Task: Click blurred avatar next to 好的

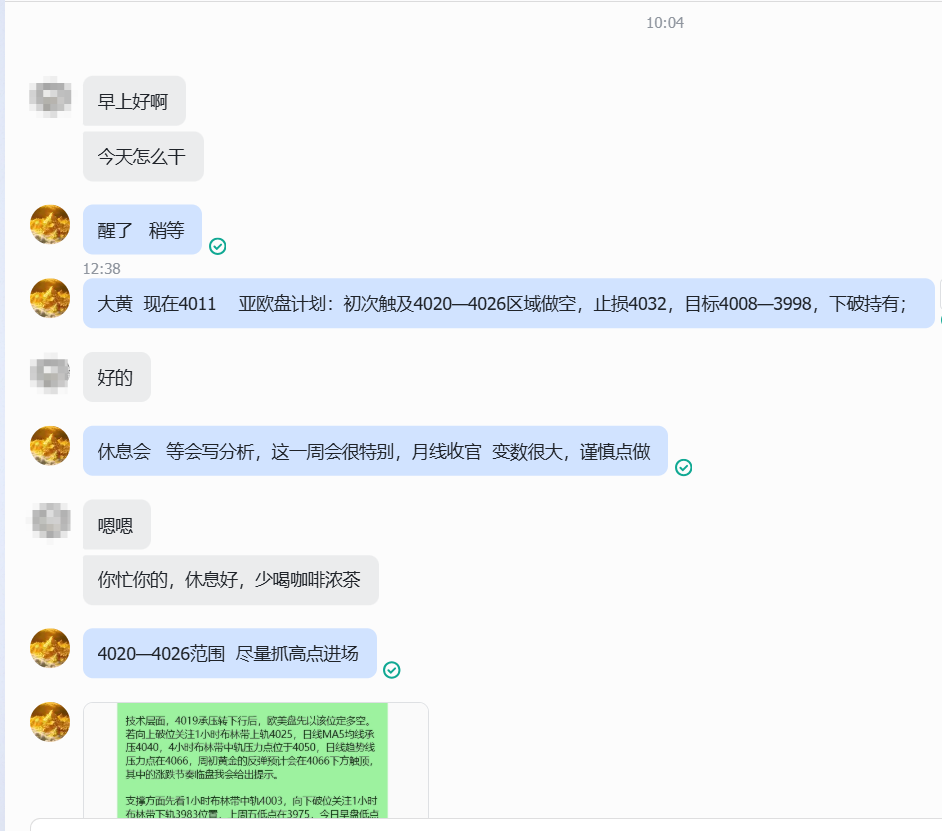Action: [x=50, y=374]
